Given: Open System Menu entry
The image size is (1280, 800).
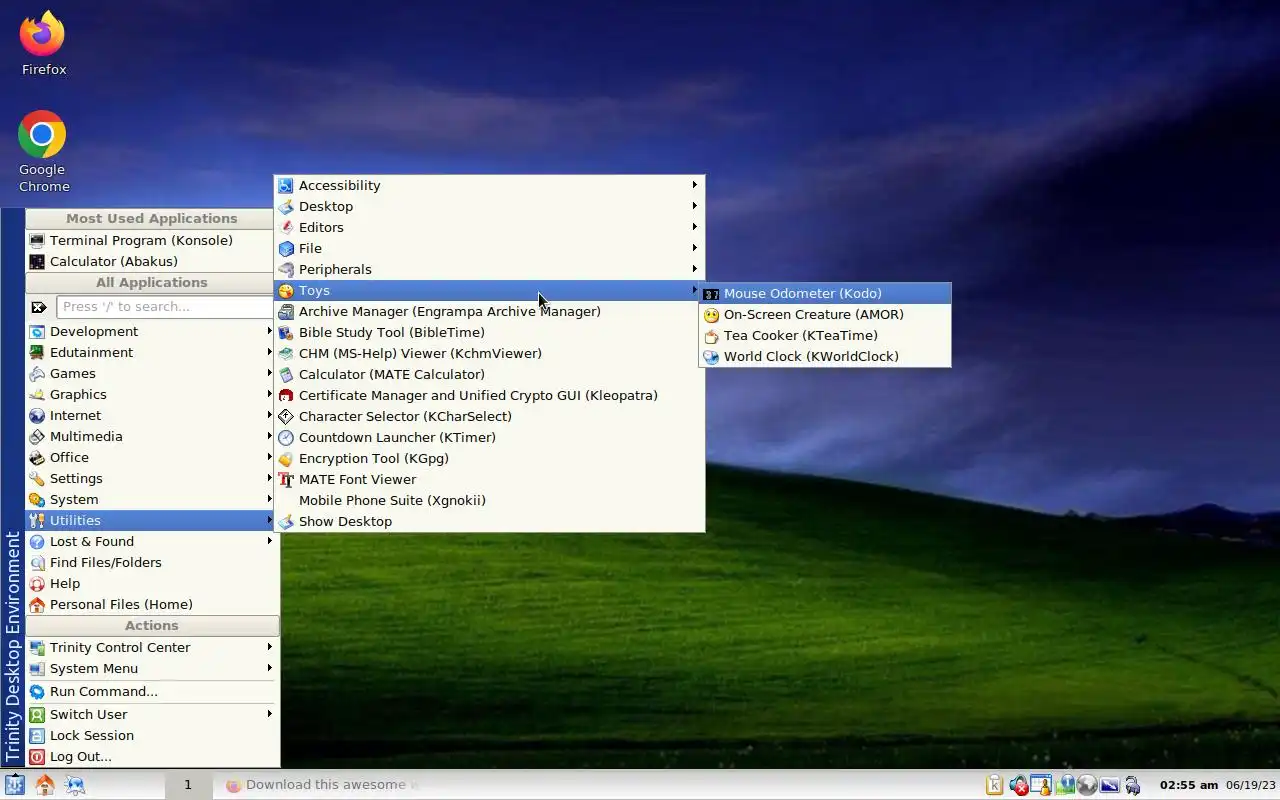Looking at the screenshot, I should (x=150, y=668).
